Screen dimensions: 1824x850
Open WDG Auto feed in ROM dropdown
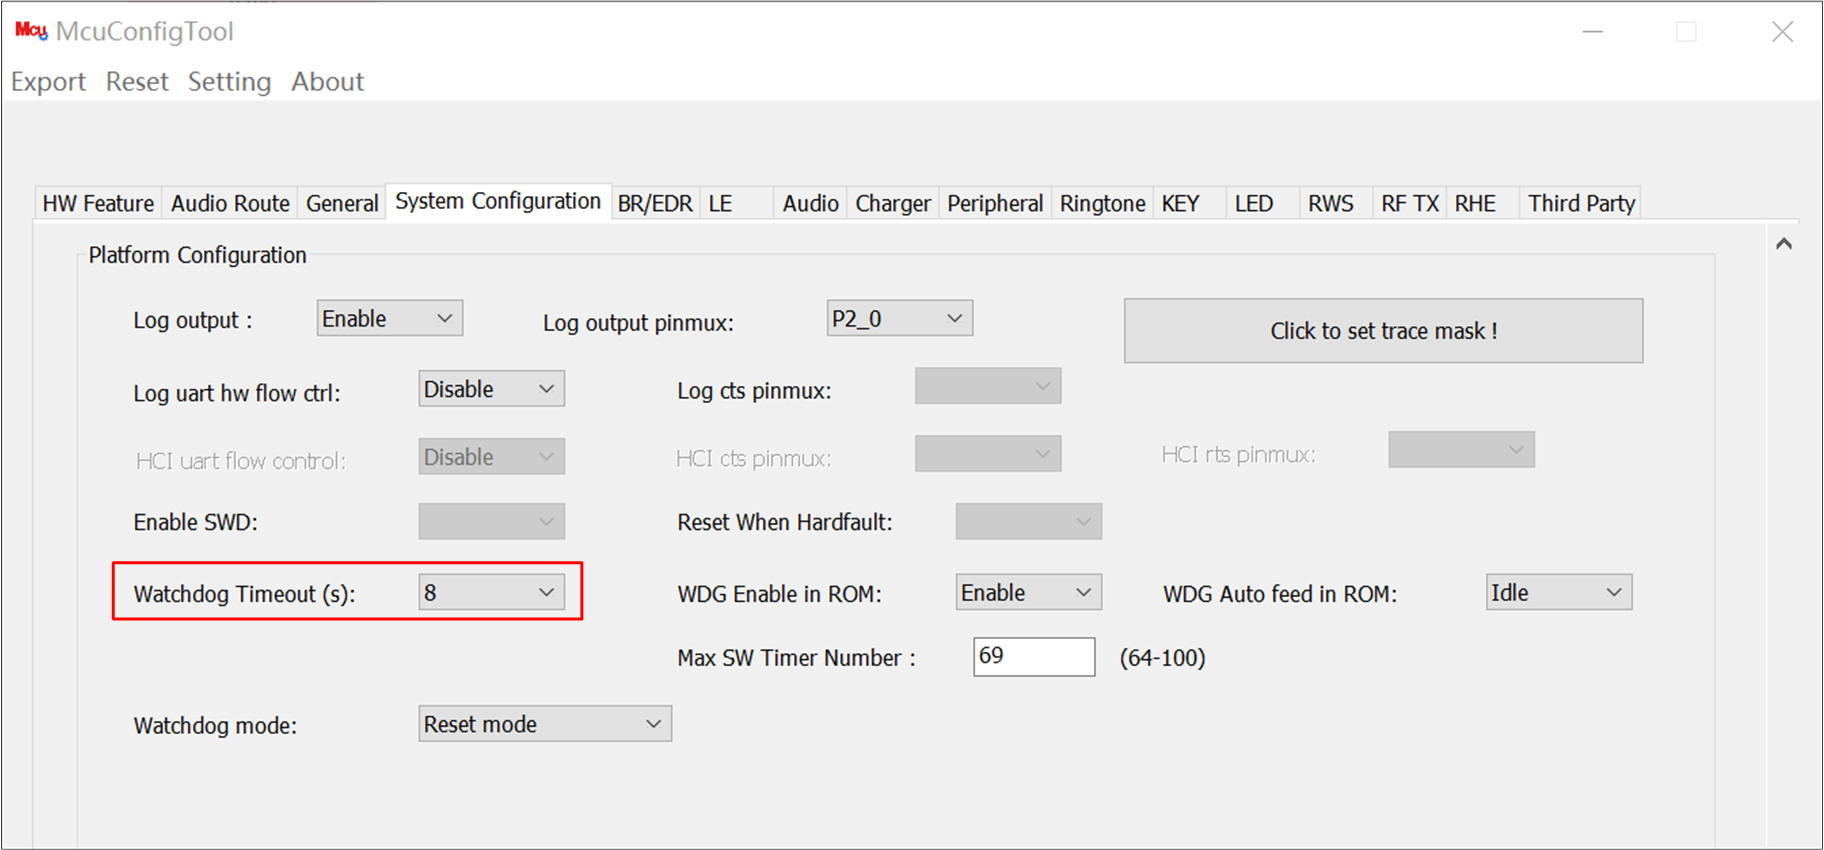(1558, 593)
